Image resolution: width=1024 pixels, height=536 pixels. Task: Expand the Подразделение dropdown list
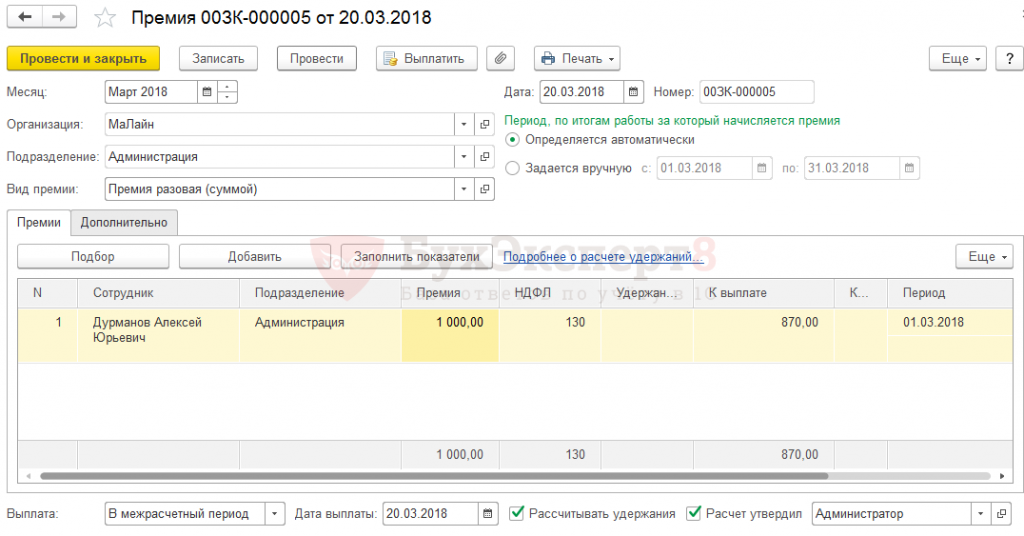464,157
